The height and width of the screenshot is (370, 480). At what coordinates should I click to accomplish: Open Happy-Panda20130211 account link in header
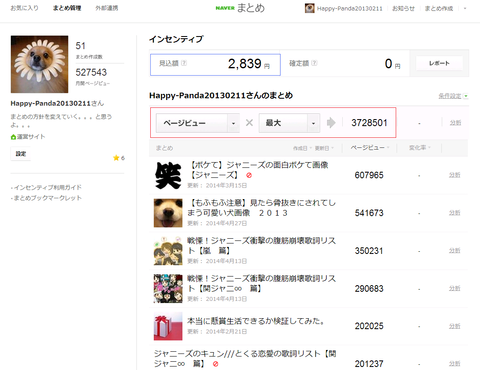(x=349, y=8)
